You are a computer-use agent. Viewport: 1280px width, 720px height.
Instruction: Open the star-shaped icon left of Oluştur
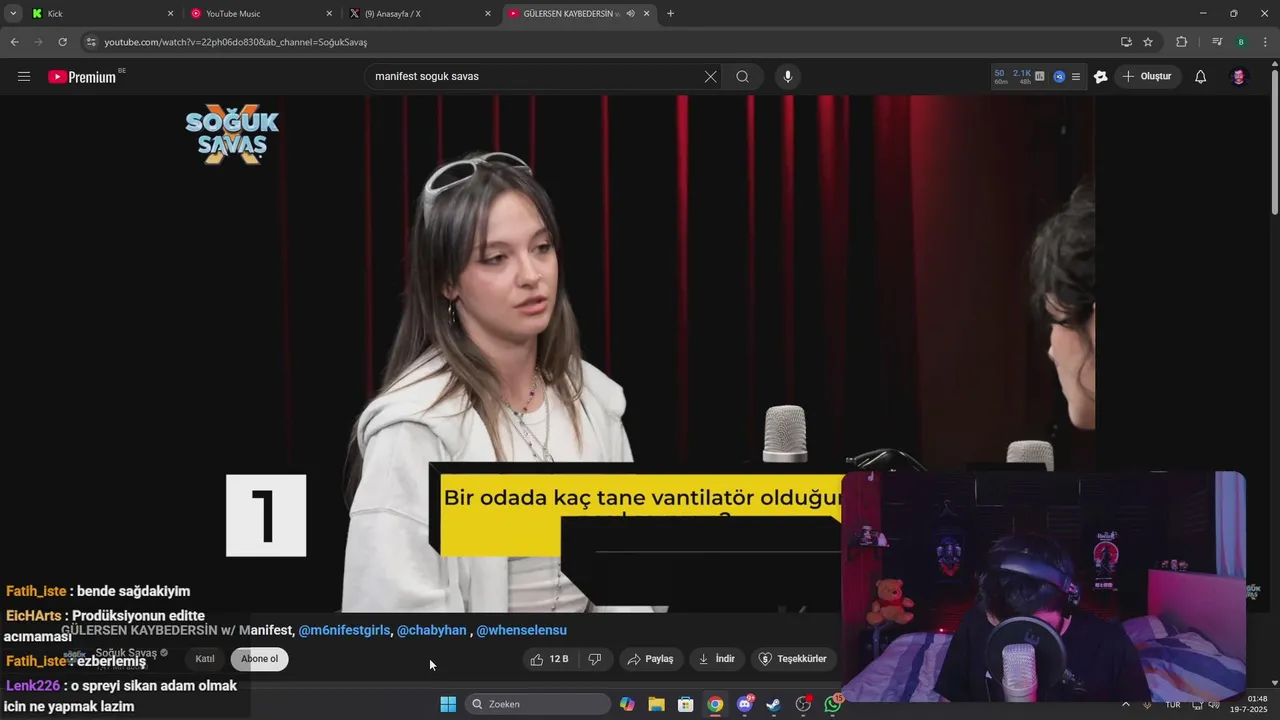tap(1101, 77)
